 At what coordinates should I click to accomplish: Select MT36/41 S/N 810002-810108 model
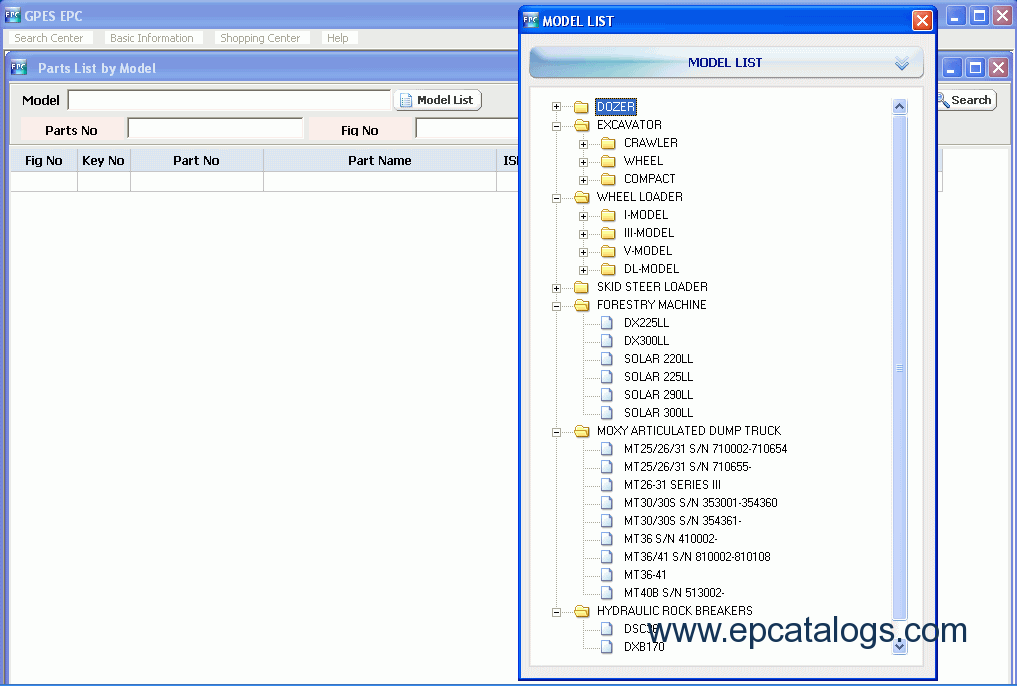point(697,557)
